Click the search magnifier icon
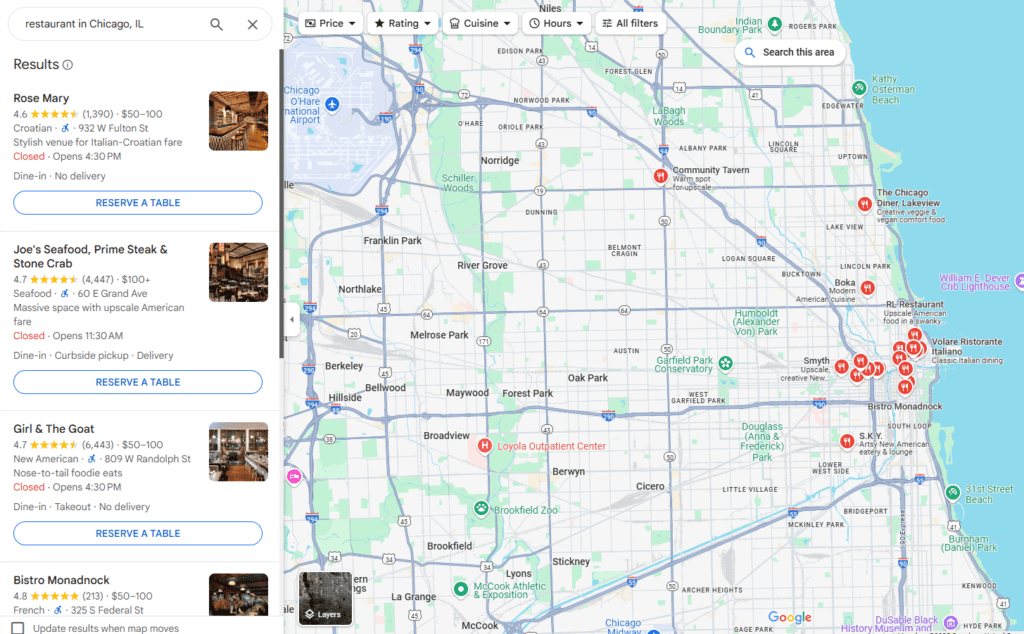This screenshot has height=634, width=1024. pos(218,23)
